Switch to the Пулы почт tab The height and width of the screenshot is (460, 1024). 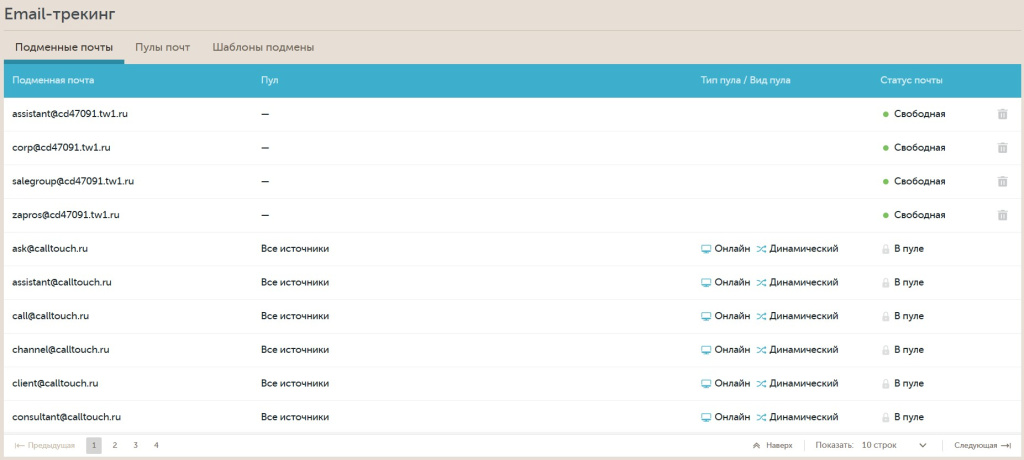(163, 48)
